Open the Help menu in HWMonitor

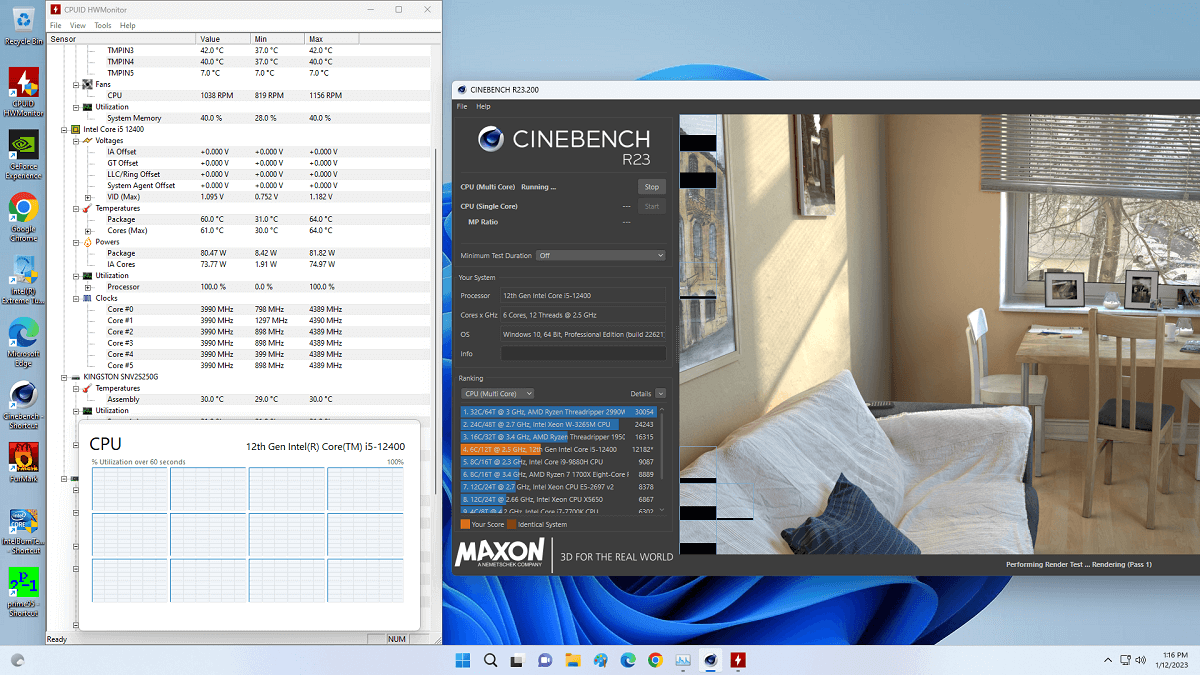click(128, 25)
